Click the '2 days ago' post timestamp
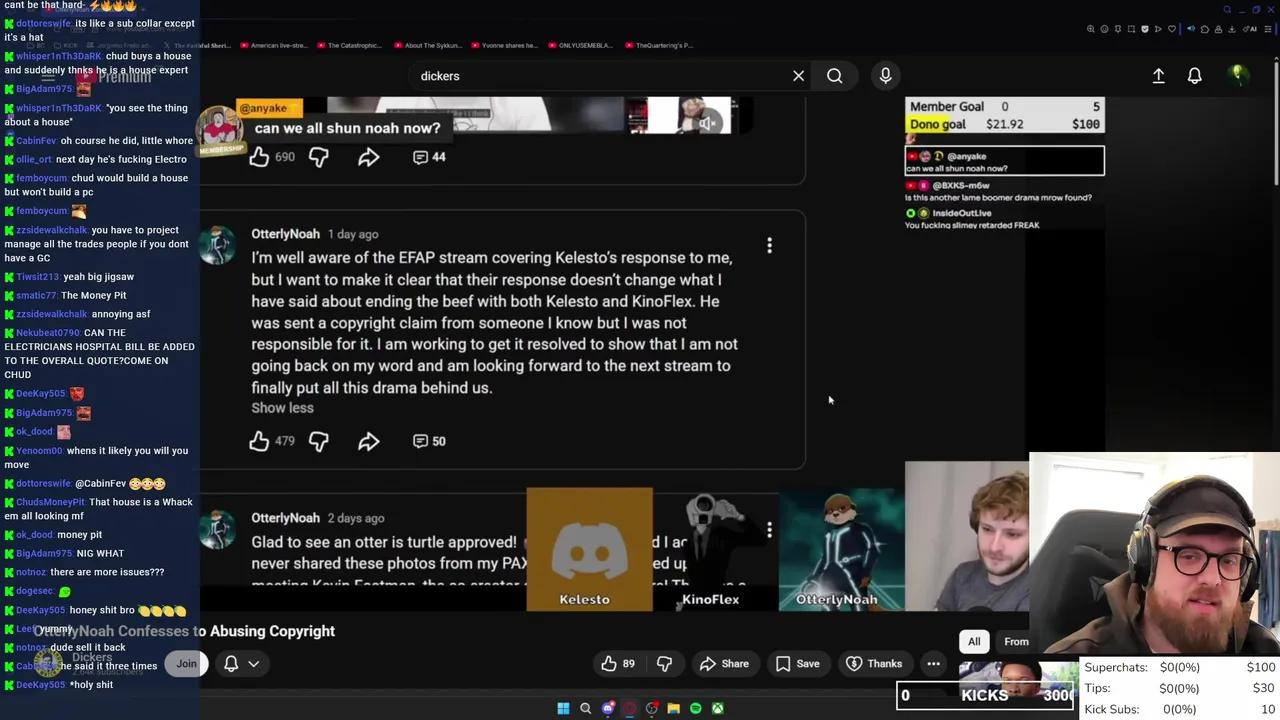Viewport: 1280px width, 720px height. click(356, 518)
